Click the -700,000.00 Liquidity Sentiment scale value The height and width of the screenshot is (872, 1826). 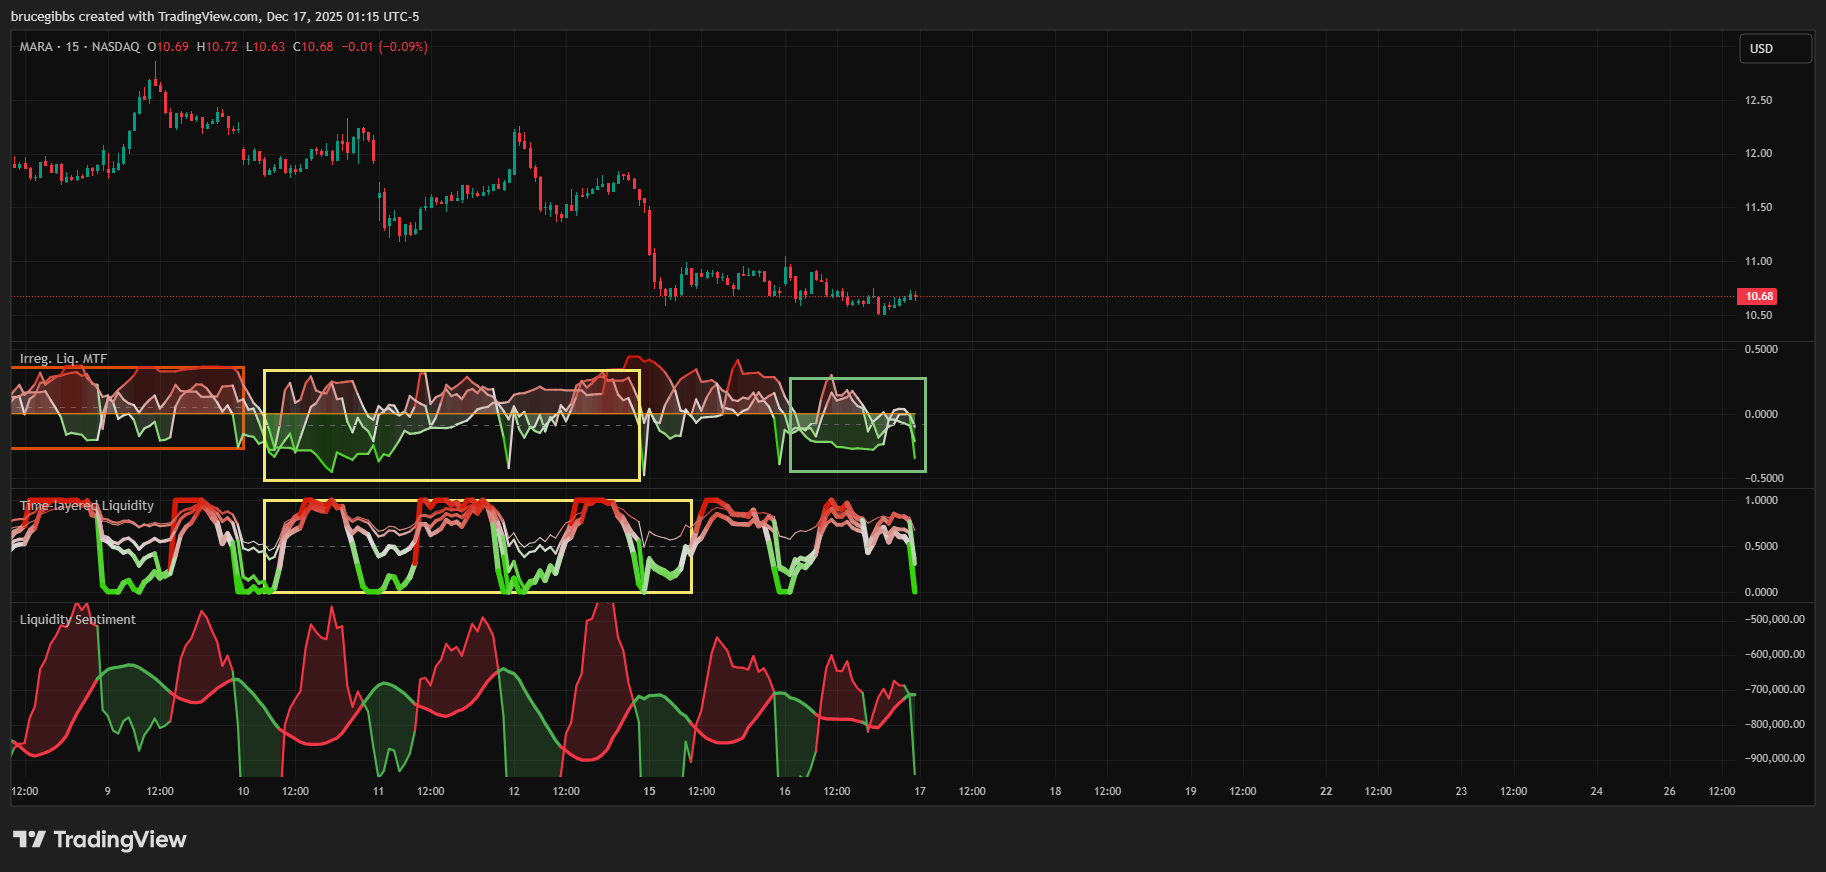coord(1774,689)
